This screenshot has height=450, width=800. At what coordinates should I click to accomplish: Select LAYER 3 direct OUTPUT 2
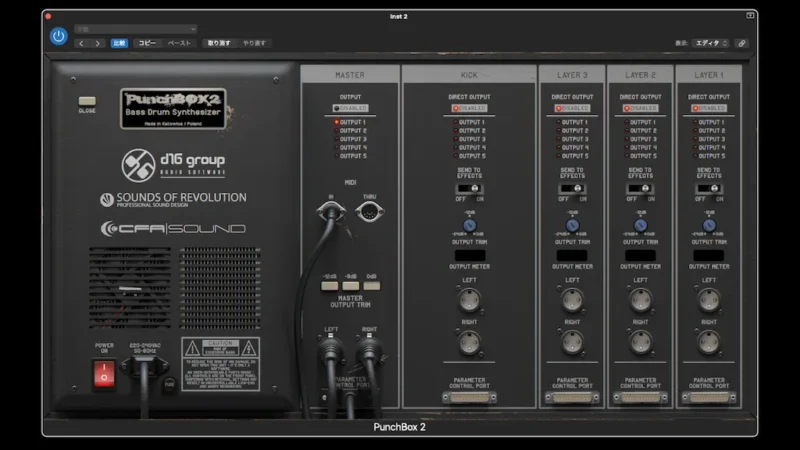click(x=572, y=131)
